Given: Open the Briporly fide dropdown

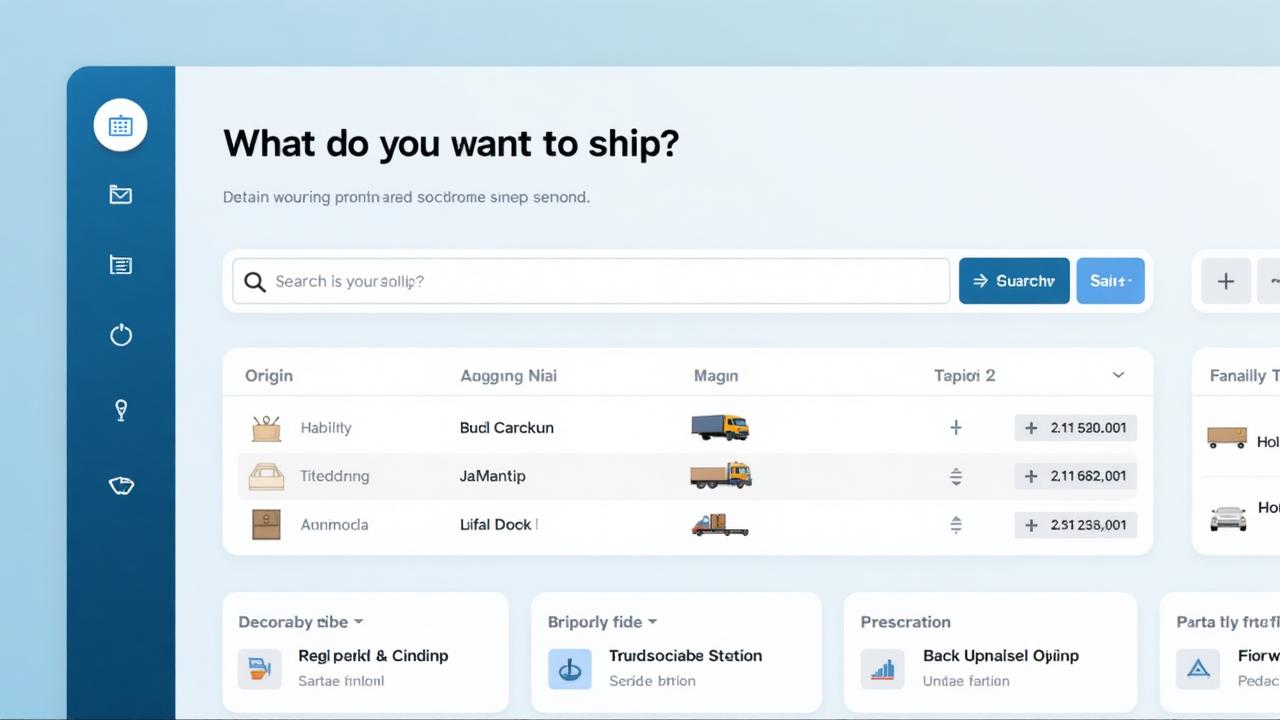Looking at the screenshot, I should click(603, 622).
